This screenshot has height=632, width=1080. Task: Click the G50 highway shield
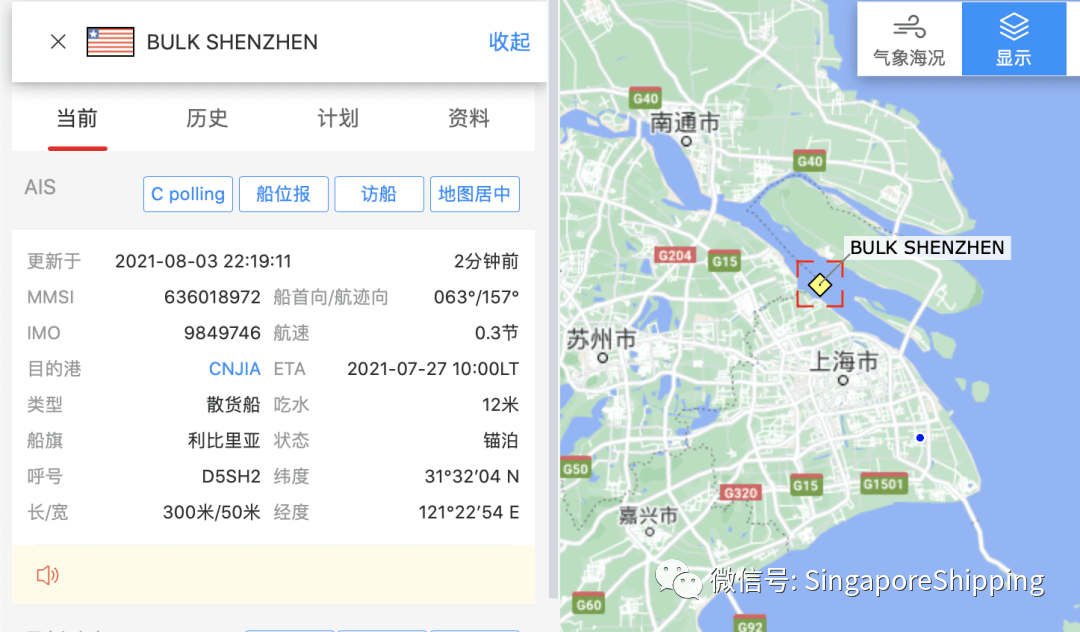[x=576, y=468]
